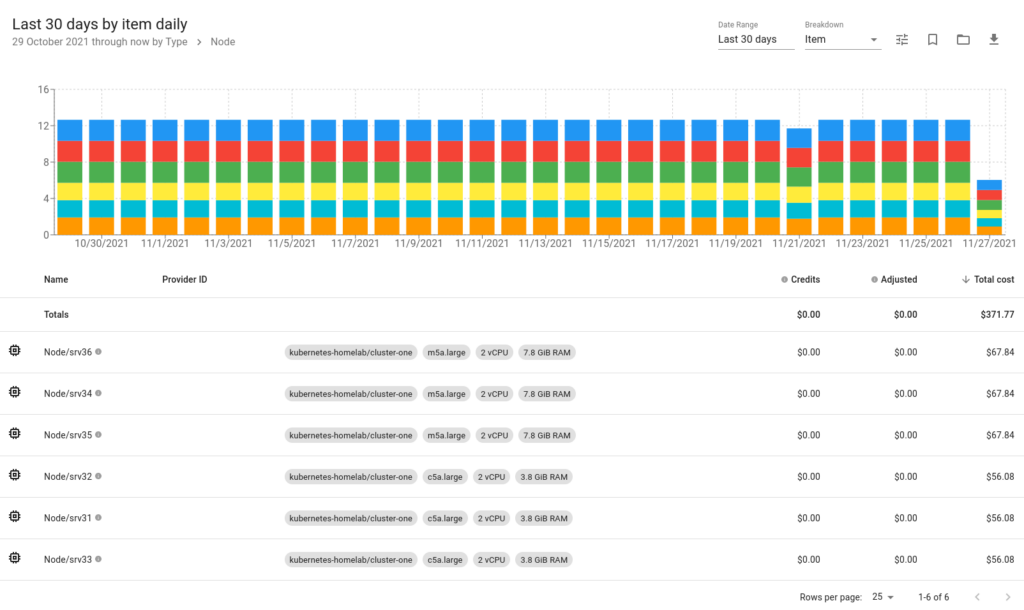Select Type in the breadcrumb navigation
This screenshot has height=610, width=1024.
pyautogui.click(x=178, y=42)
